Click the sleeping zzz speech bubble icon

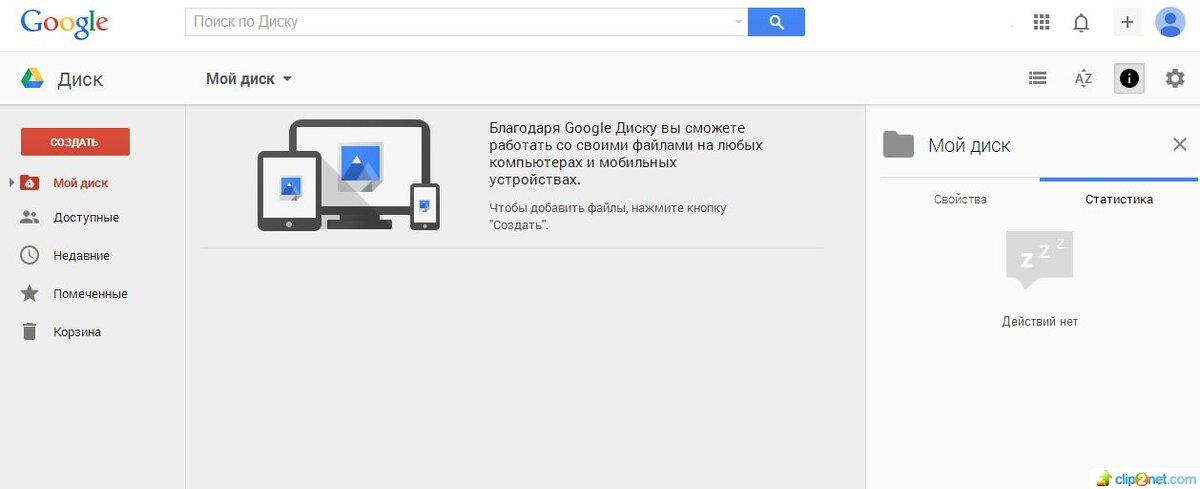point(1040,260)
